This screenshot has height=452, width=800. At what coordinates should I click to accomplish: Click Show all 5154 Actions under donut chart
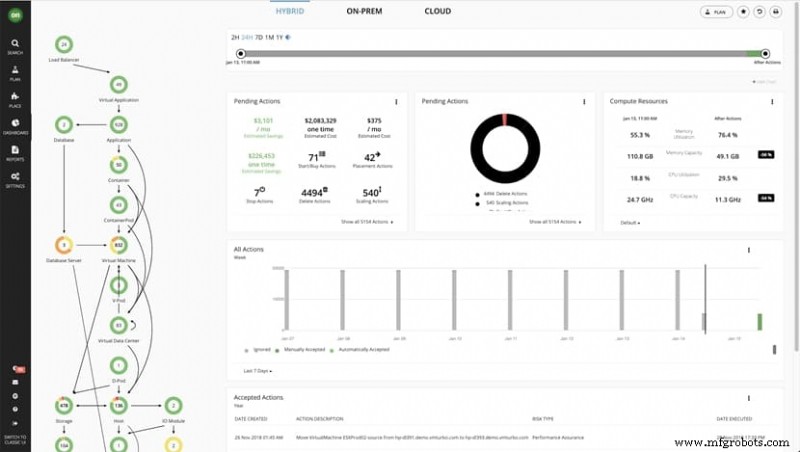[555, 222]
